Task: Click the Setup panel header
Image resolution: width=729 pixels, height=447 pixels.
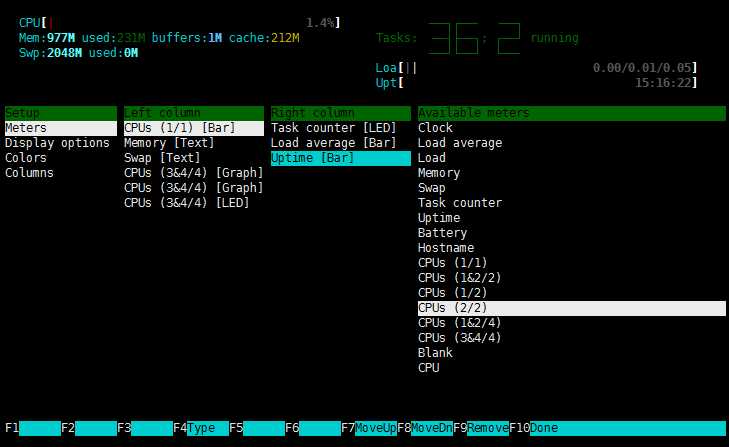Action: click(x=61, y=113)
